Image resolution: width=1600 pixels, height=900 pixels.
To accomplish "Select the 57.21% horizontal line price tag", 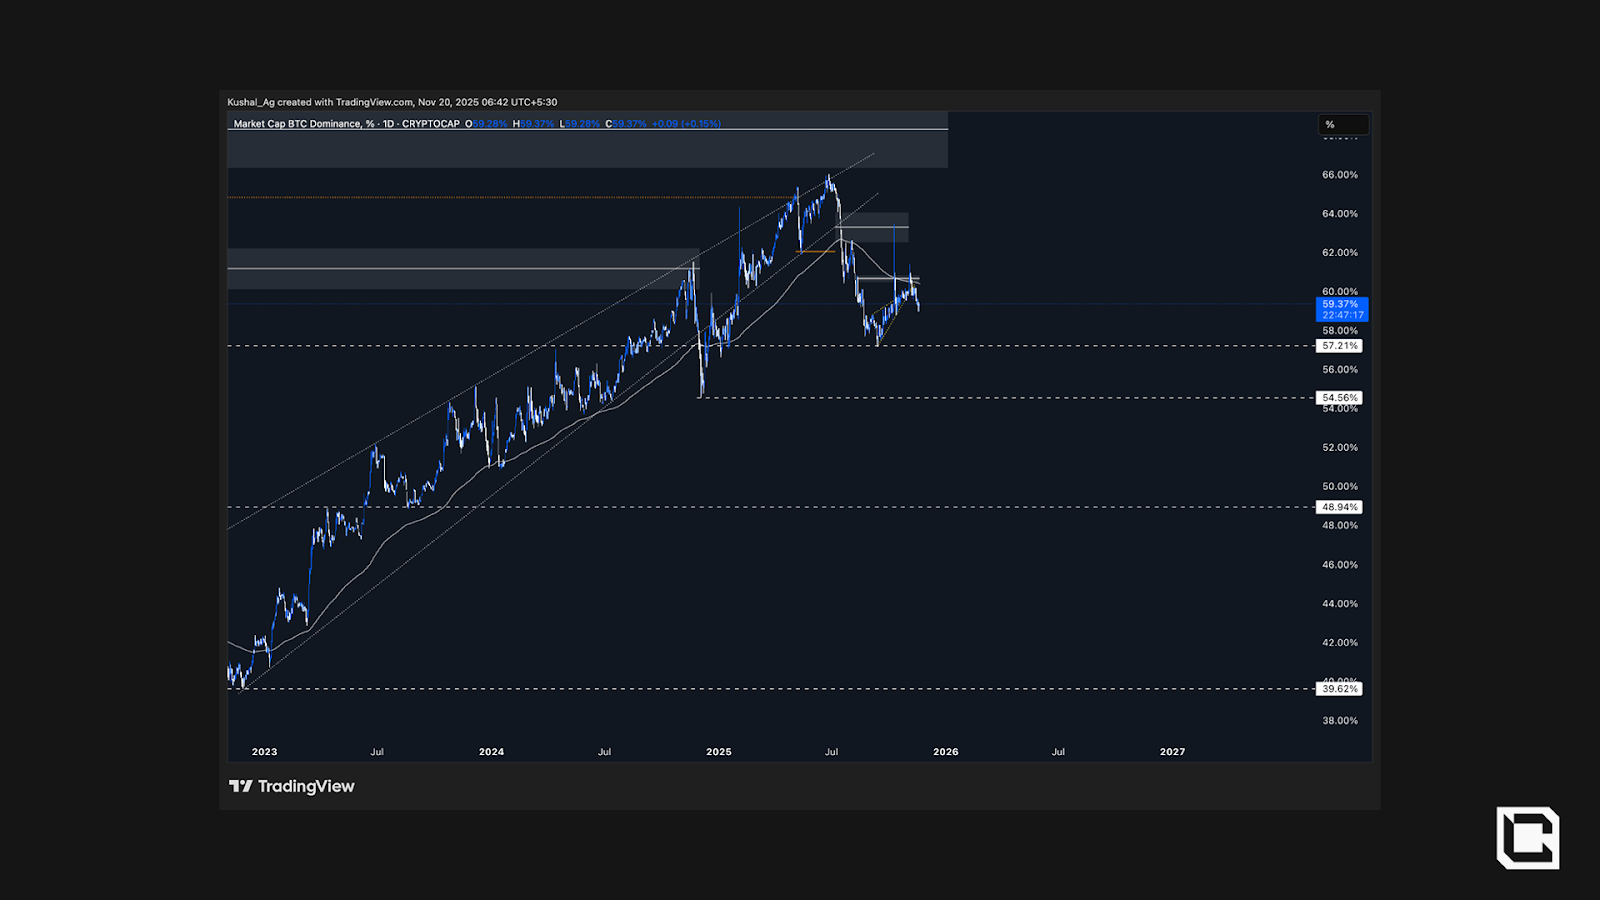I will pyautogui.click(x=1340, y=346).
